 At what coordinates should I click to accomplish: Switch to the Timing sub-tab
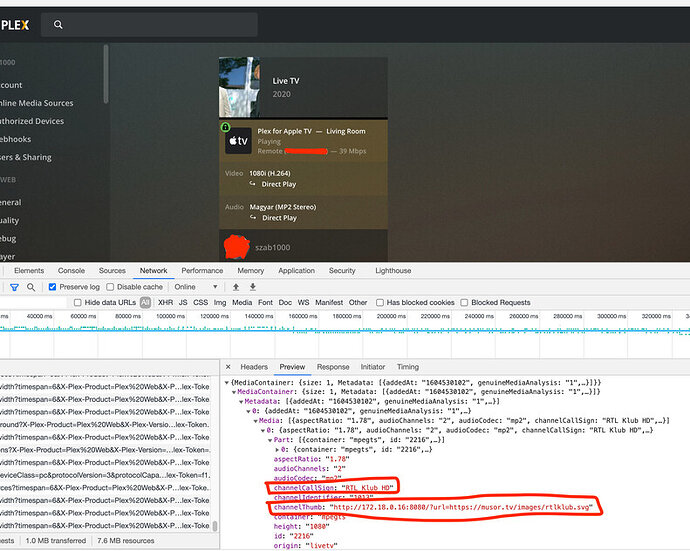click(x=408, y=367)
